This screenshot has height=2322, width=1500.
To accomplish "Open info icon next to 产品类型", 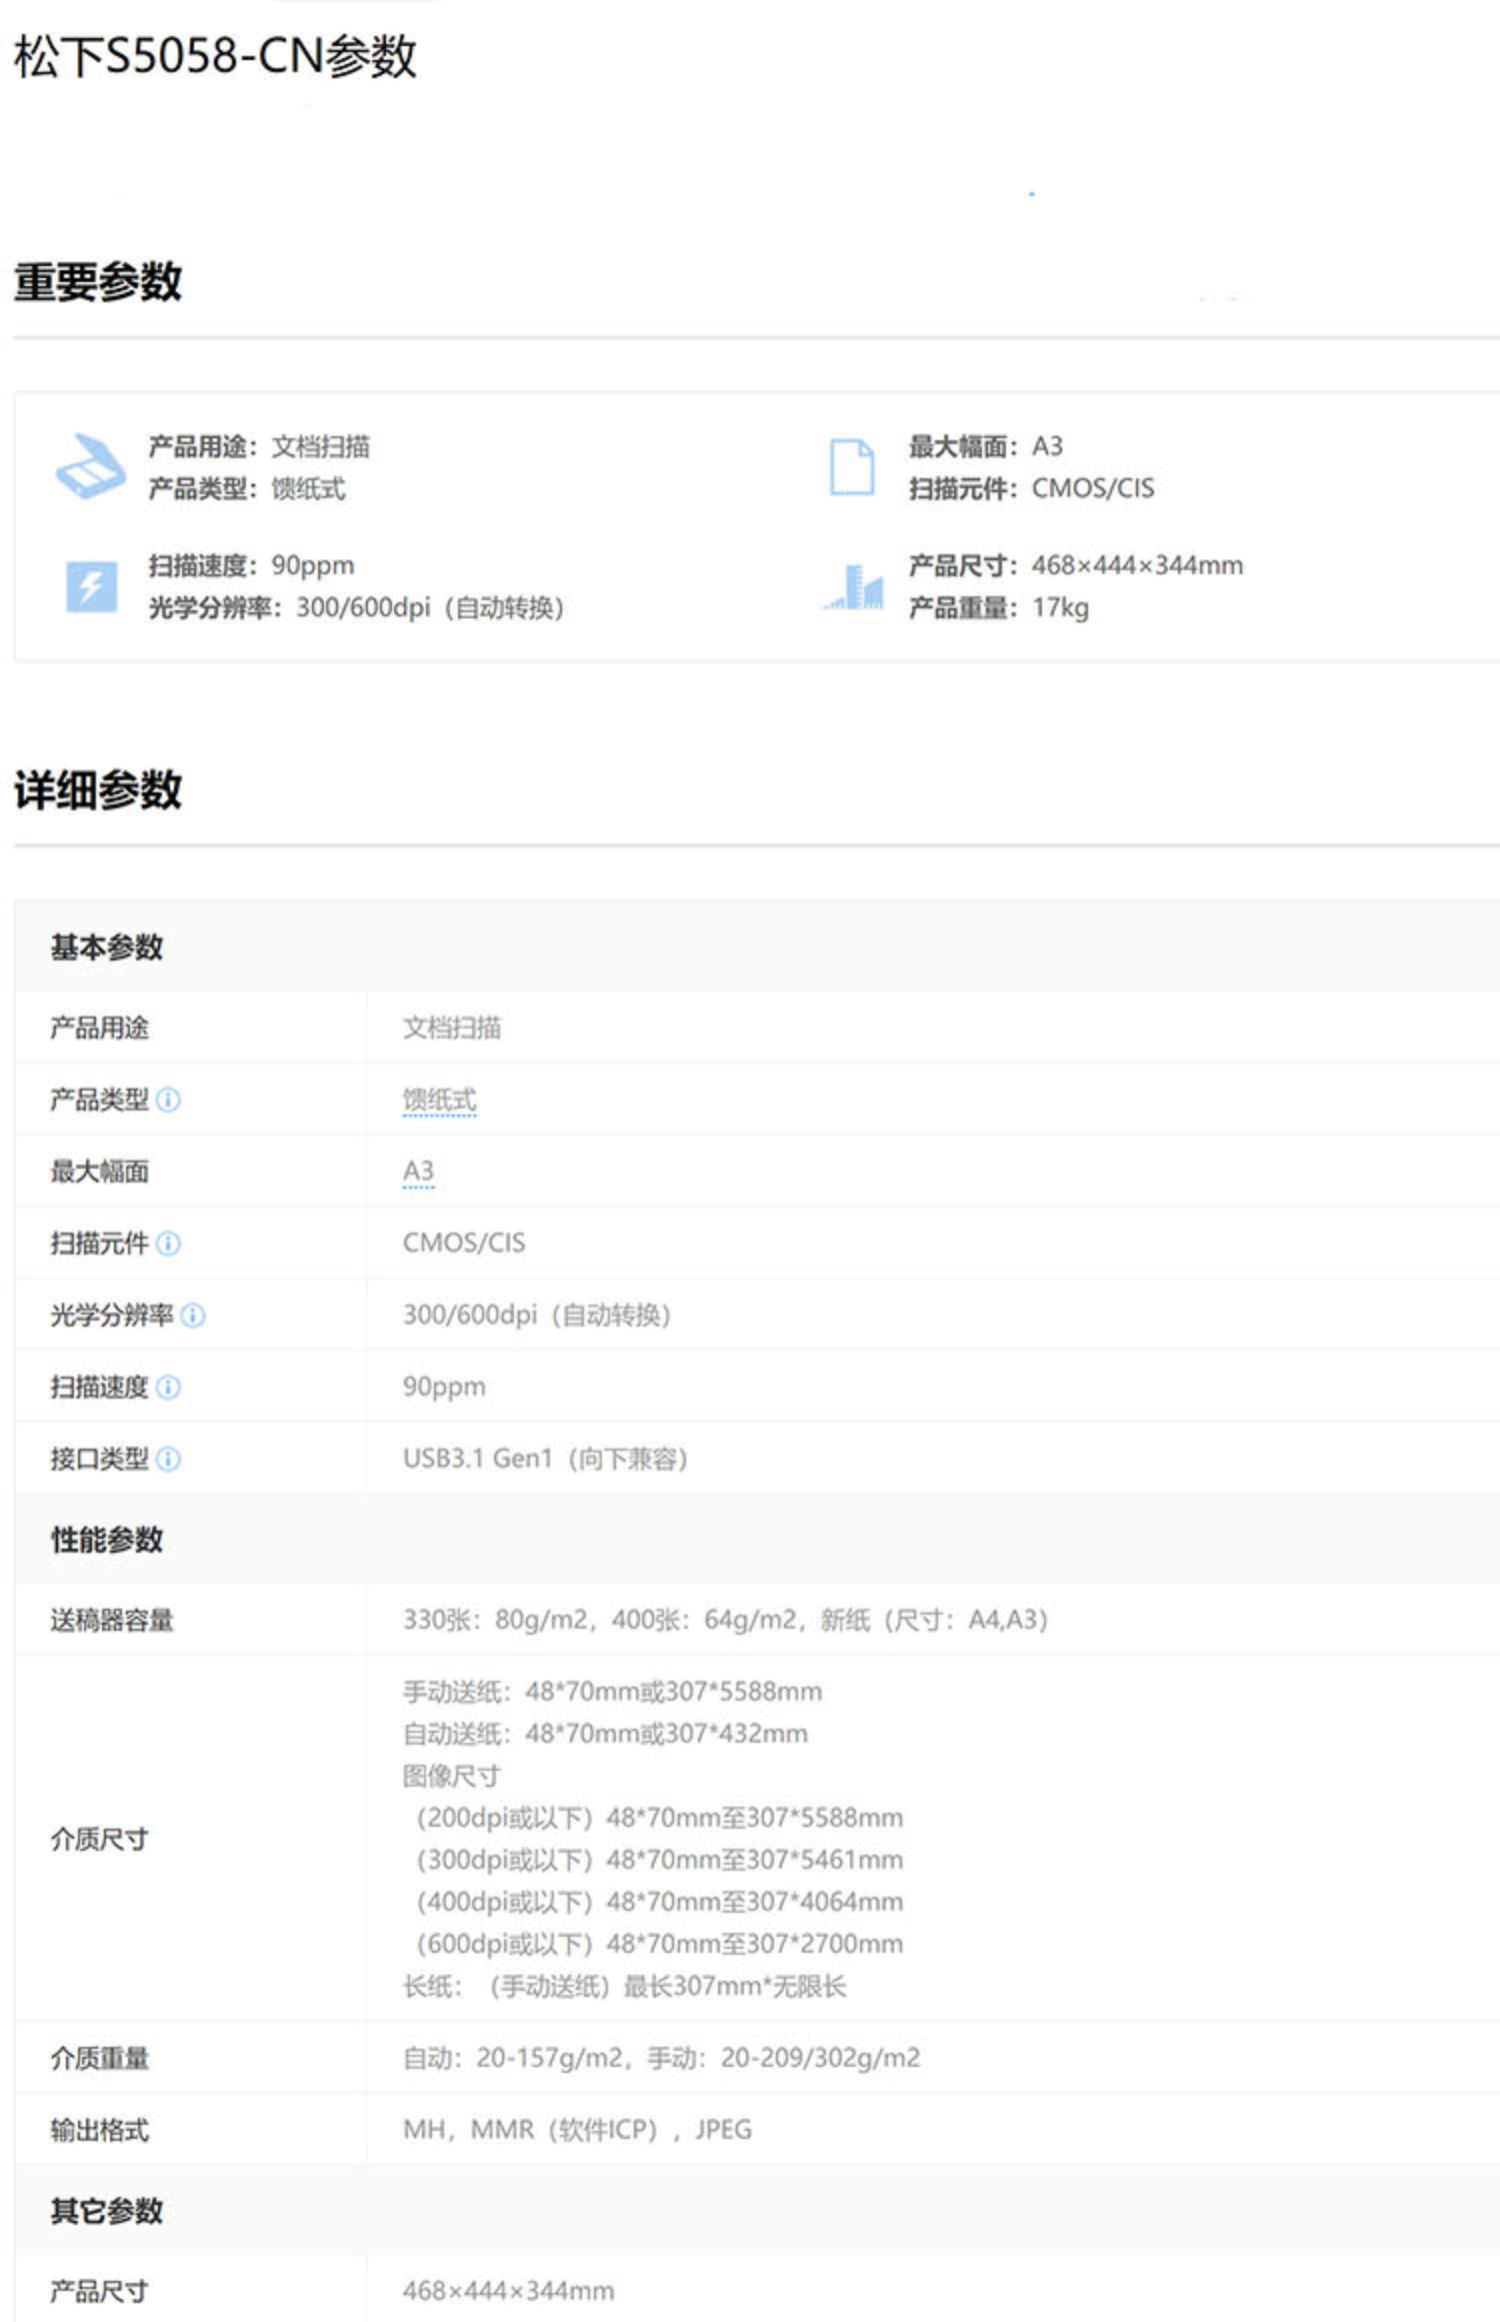I will tap(169, 1100).
